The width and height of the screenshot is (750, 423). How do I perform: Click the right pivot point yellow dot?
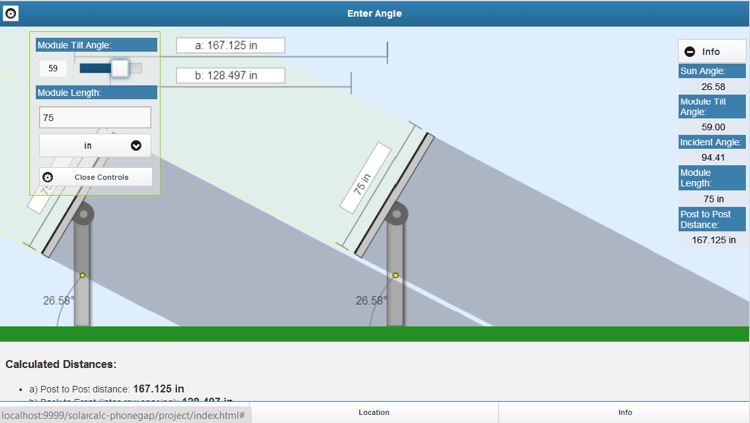(x=395, y=275)
